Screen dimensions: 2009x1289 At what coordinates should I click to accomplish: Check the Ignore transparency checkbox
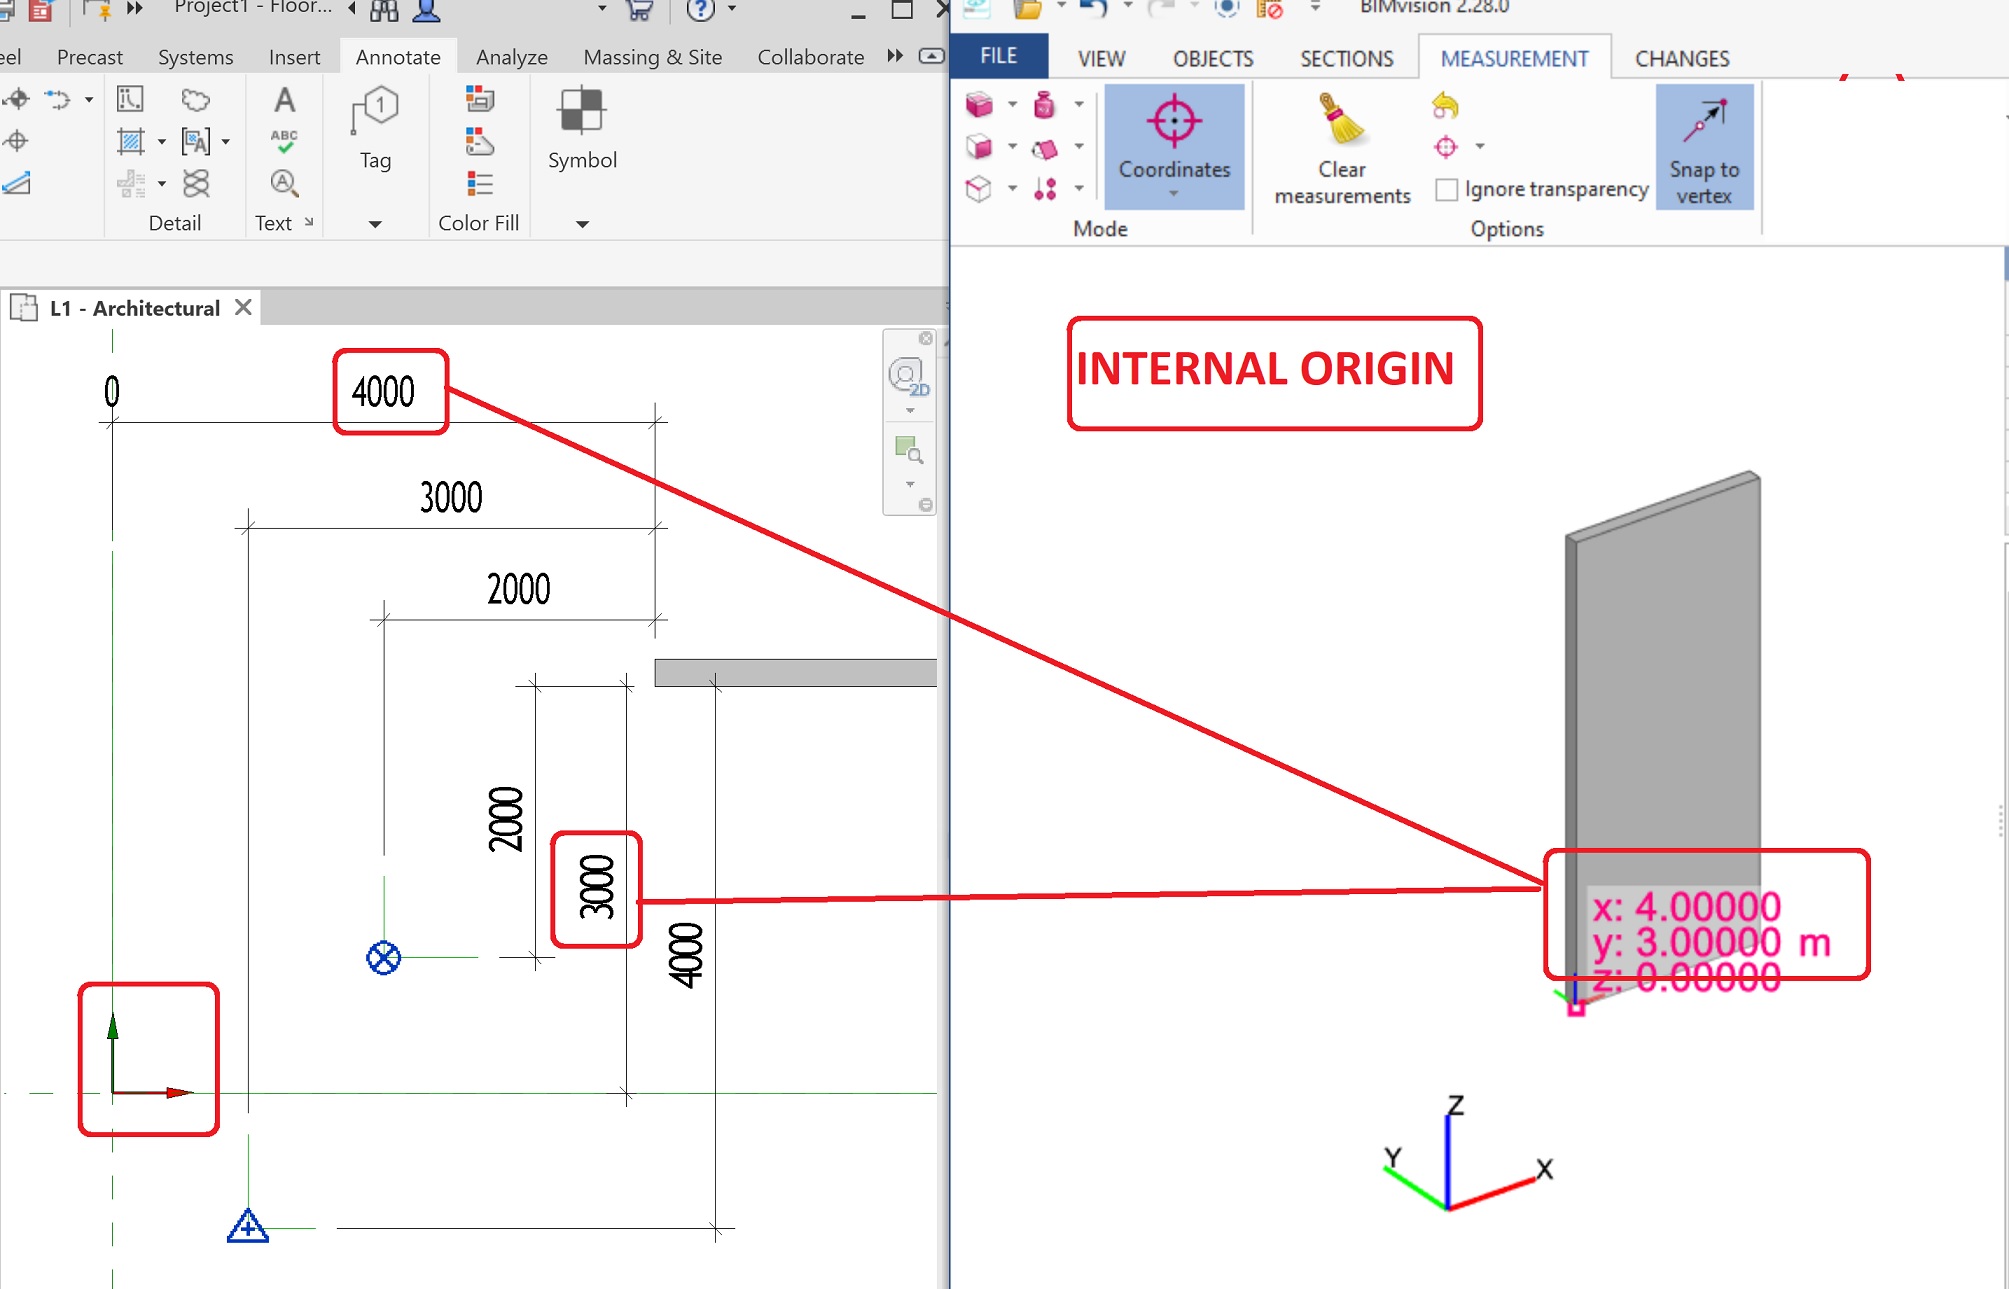point(1446,189)
